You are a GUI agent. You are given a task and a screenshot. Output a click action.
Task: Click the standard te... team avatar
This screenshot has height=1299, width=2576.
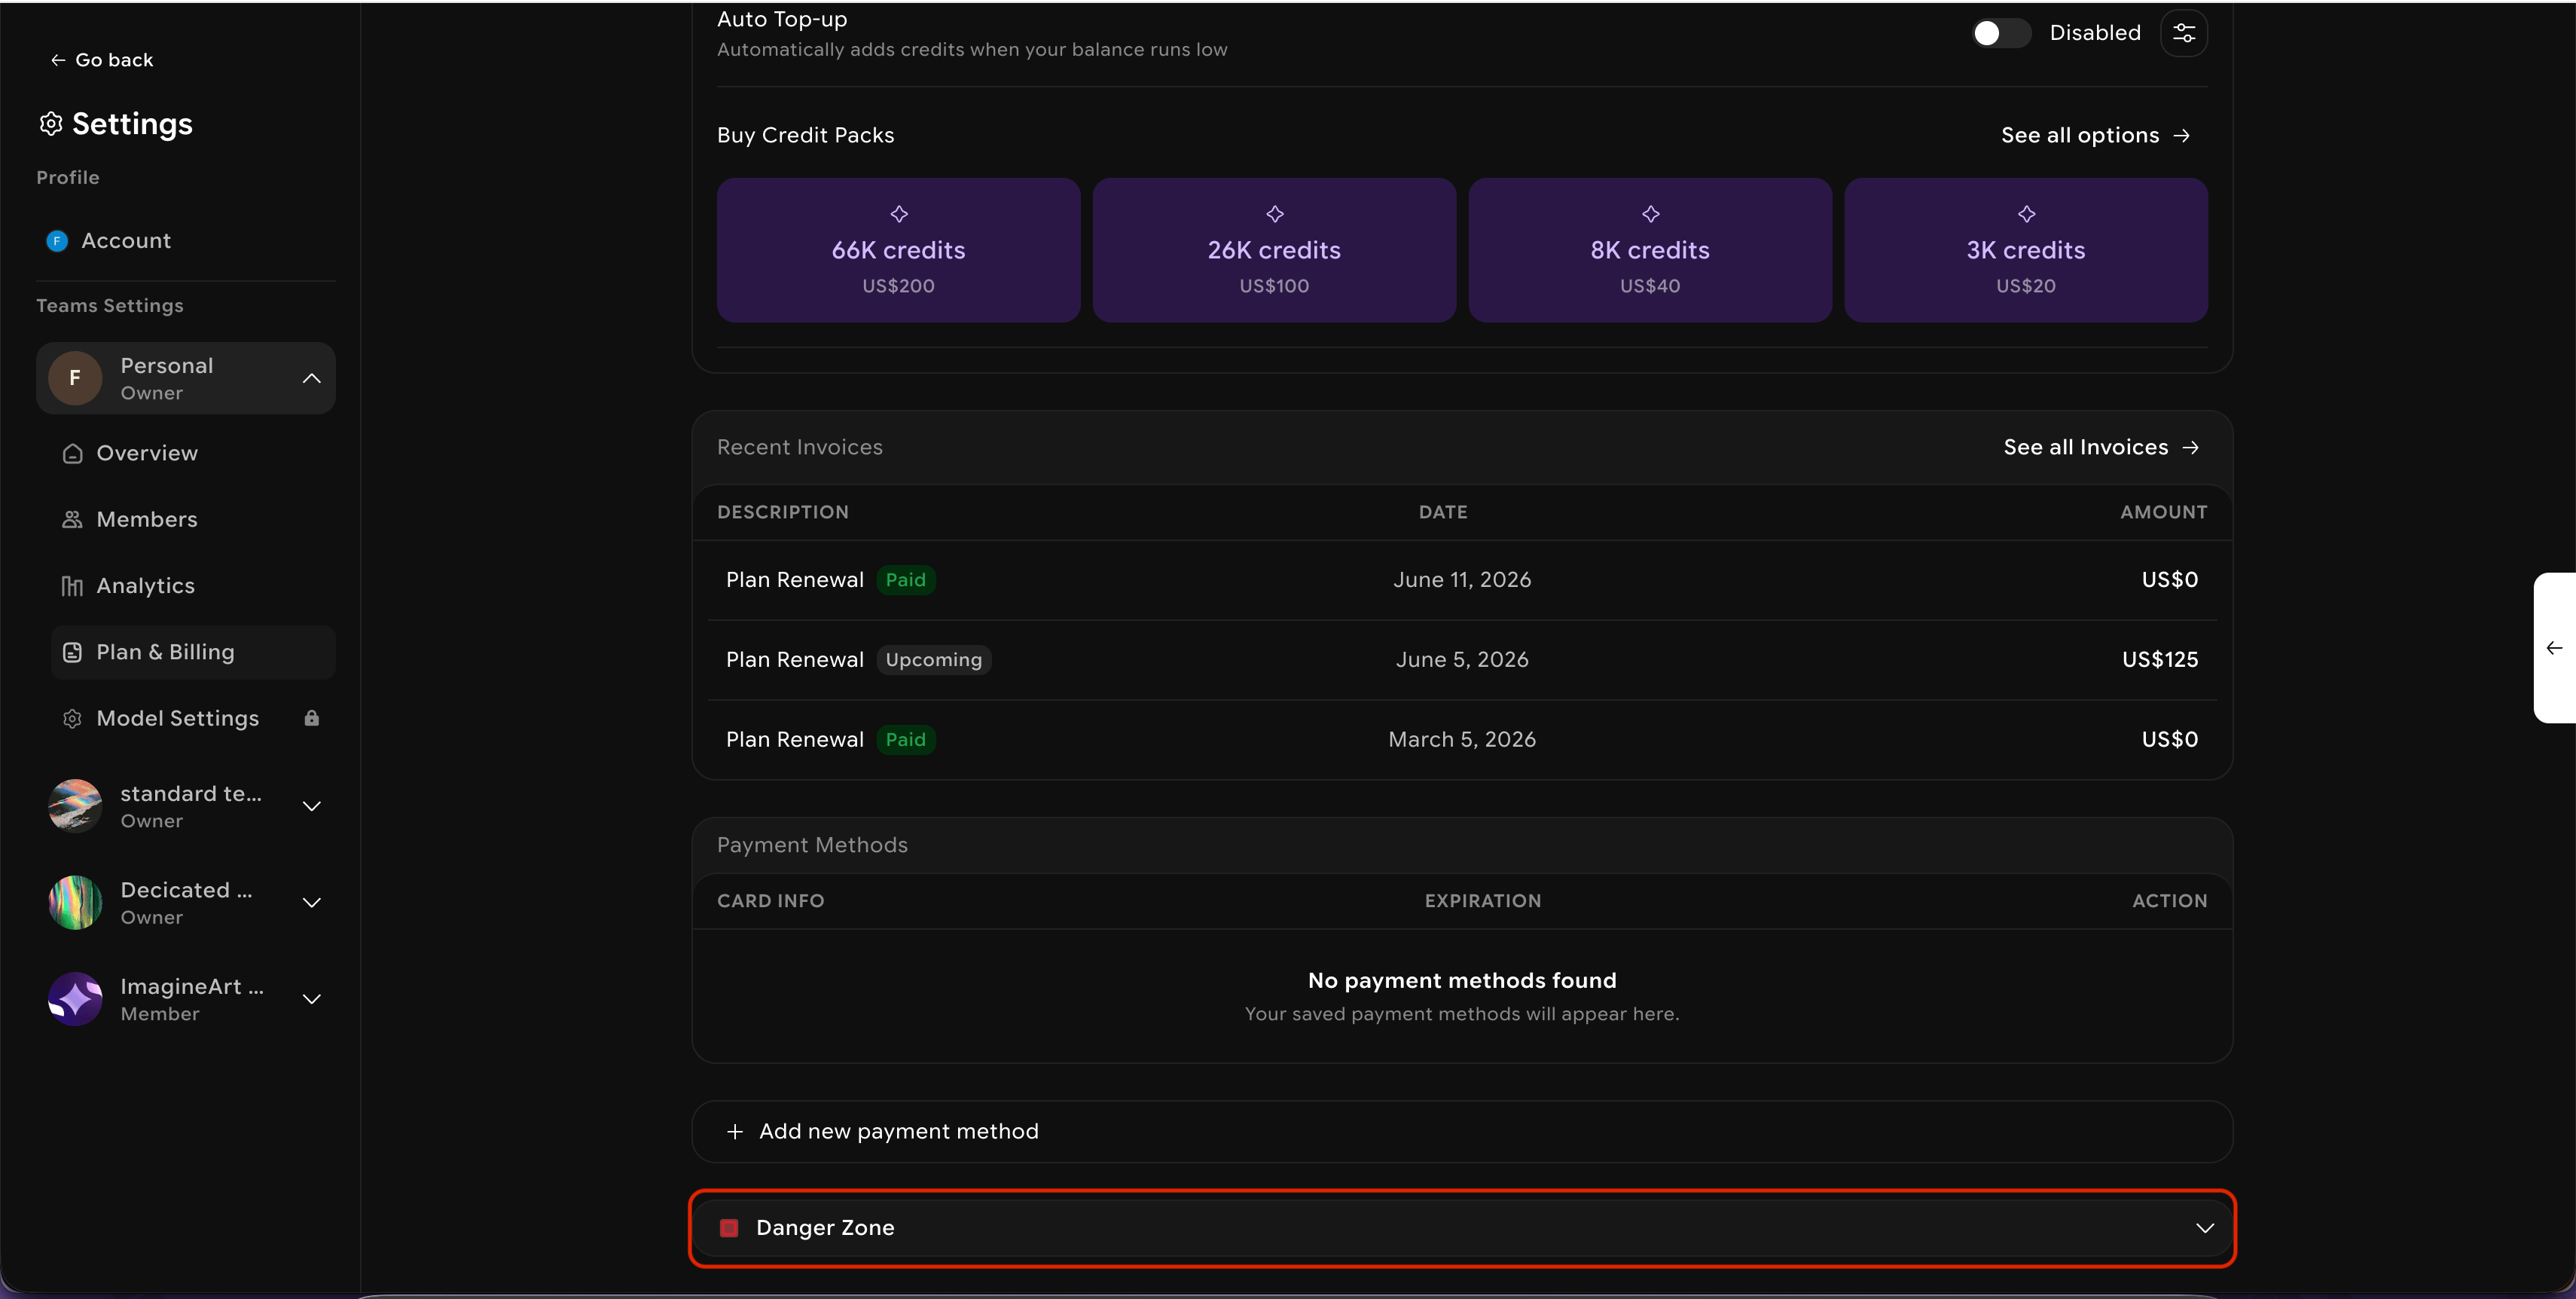tap(75, 806)
